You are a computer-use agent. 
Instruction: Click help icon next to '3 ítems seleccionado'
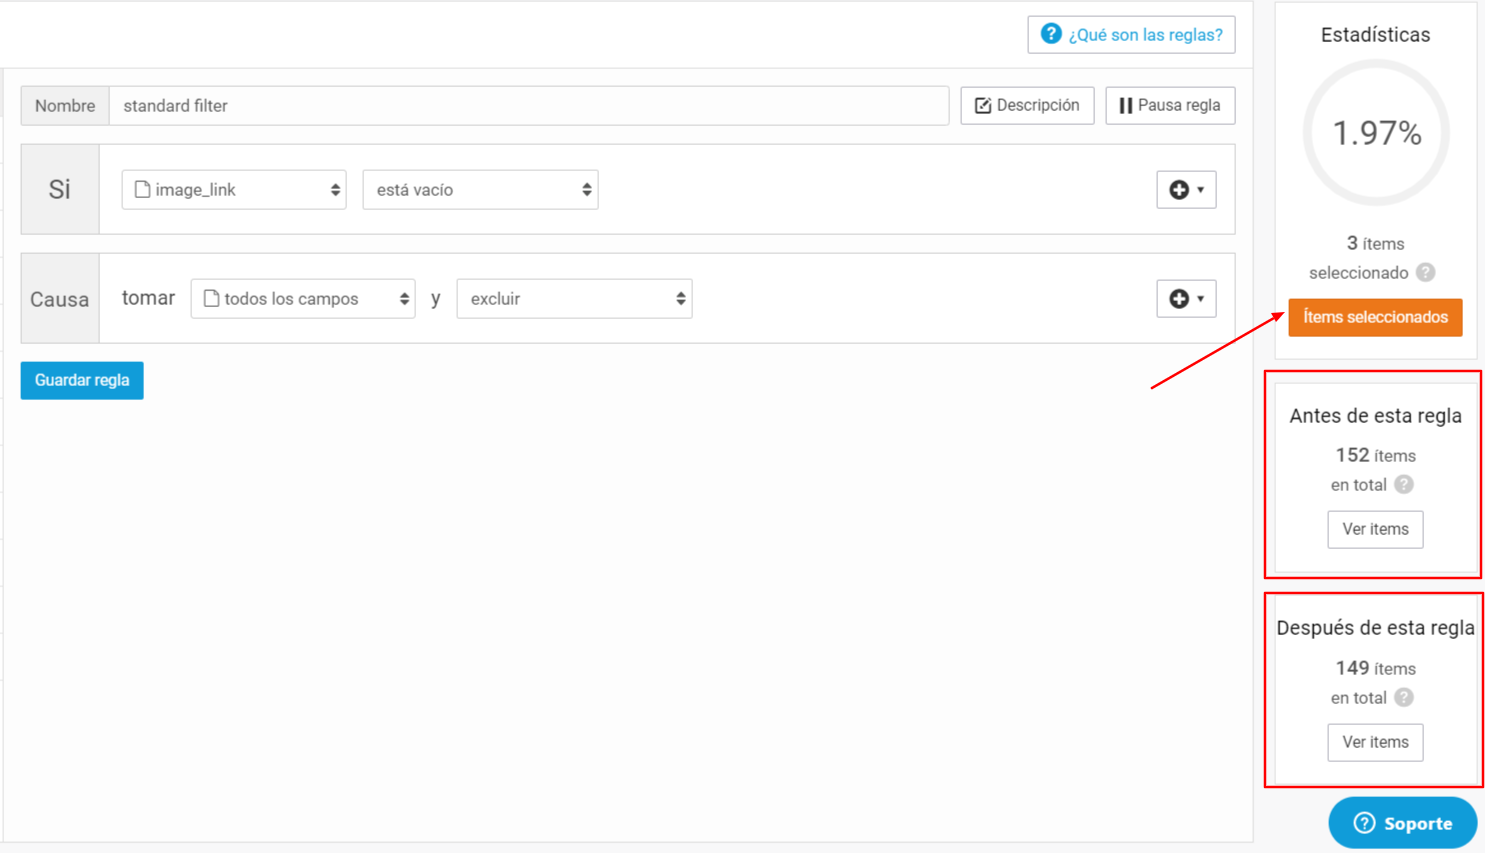pyautogui.click(x=1426, y=272)
